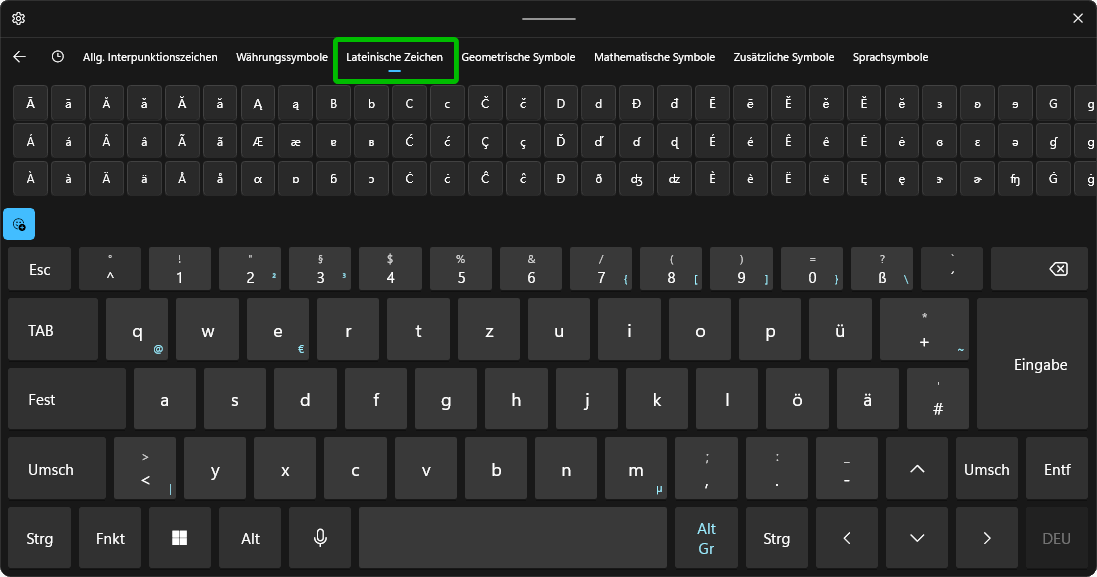Click the back arrow in symbol panel
1097x577 pixels.
[x=20, y=57]
